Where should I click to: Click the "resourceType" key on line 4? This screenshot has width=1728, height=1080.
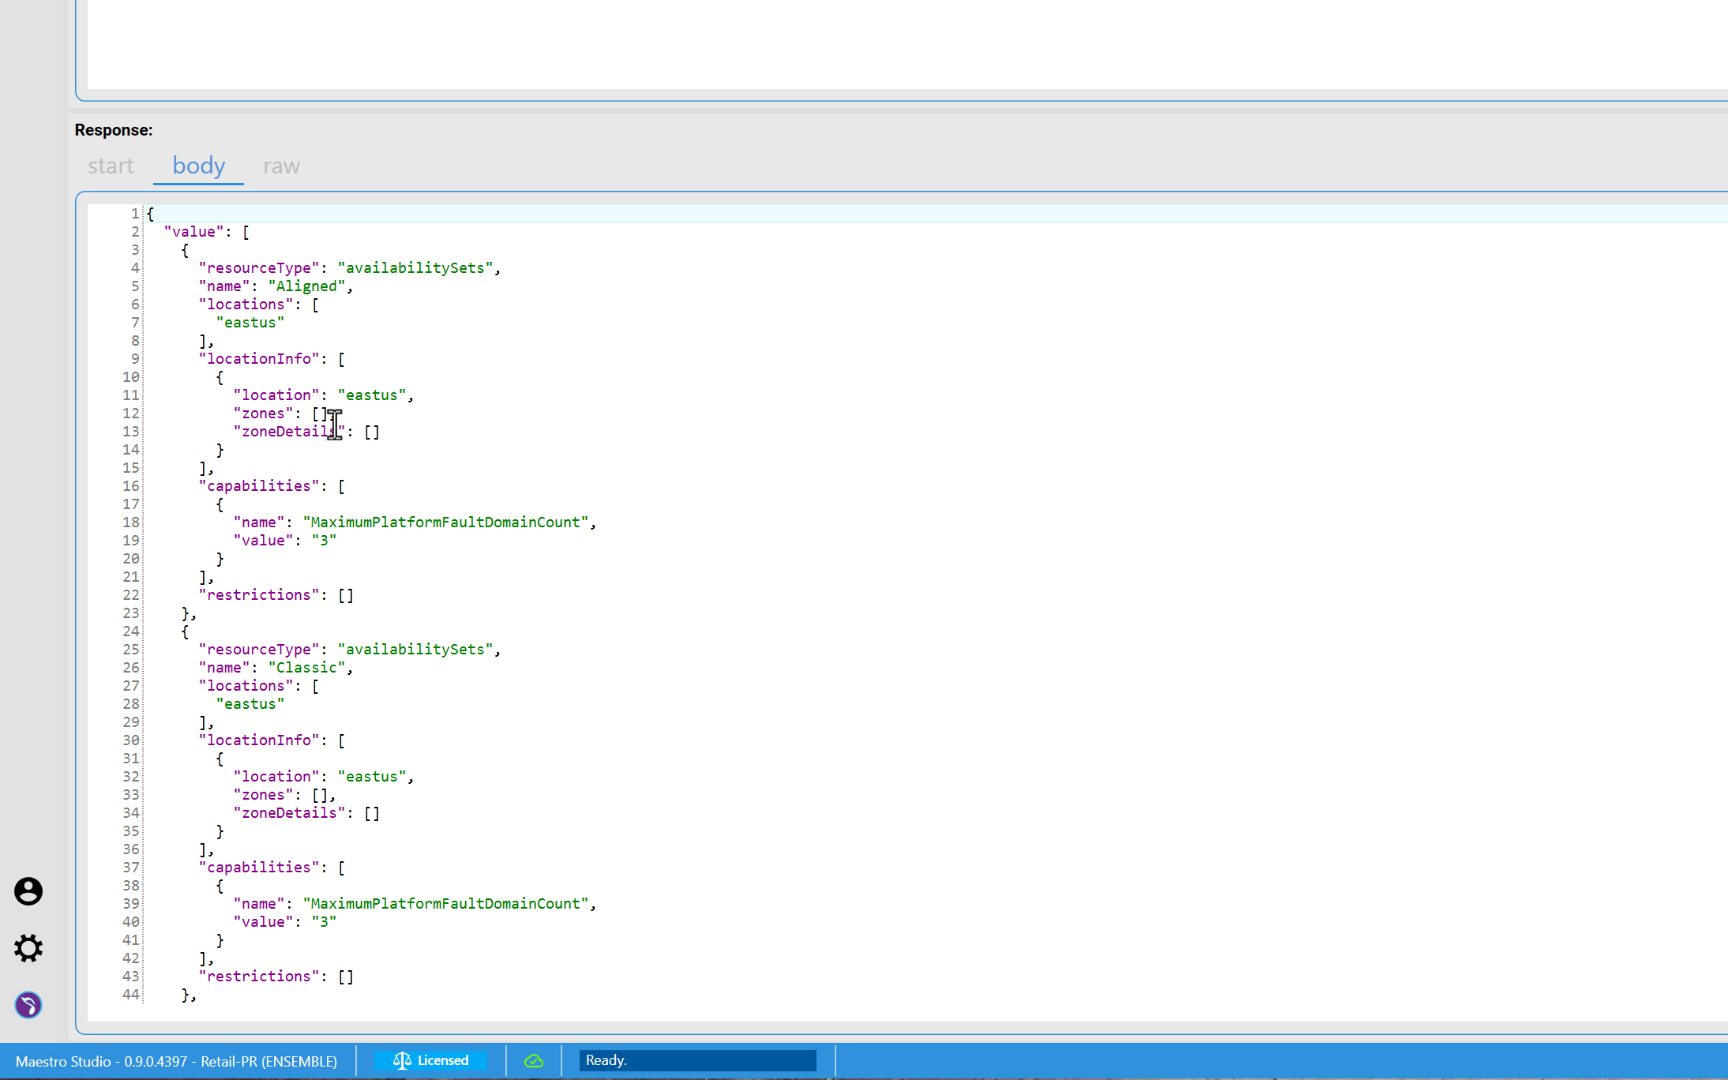(x=259, y=268)
